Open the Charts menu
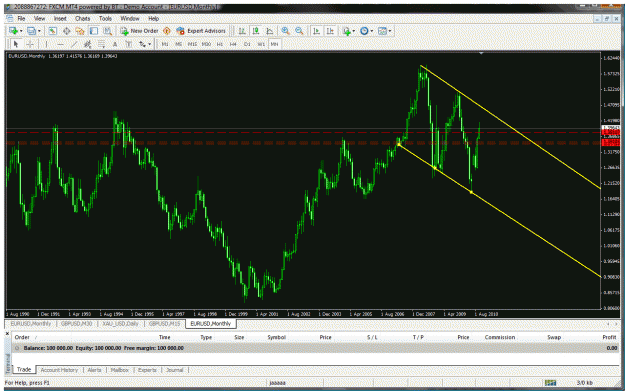This screenshot has height=391, width=625. coord(83,19)
